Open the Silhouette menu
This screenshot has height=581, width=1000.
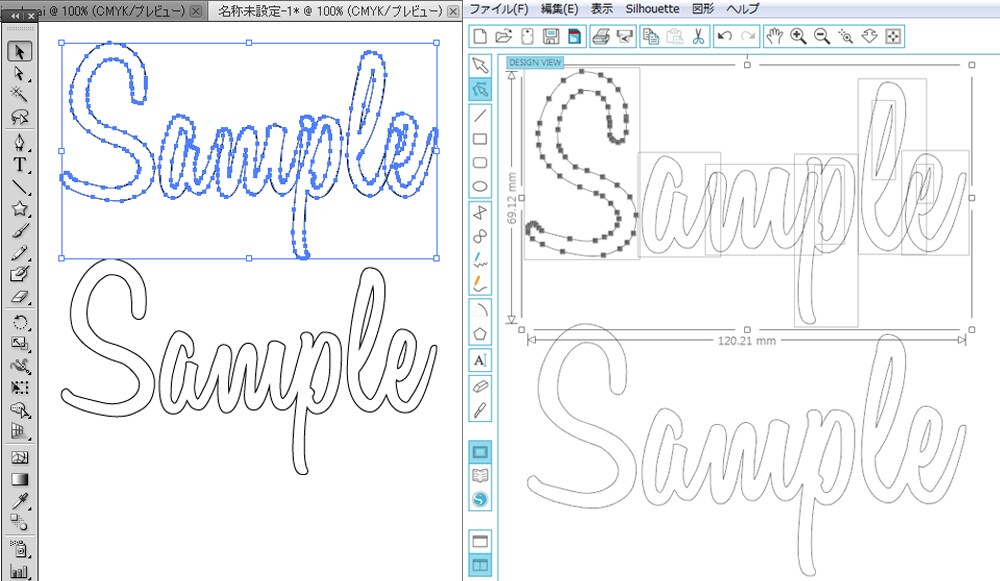pos(652,9)
